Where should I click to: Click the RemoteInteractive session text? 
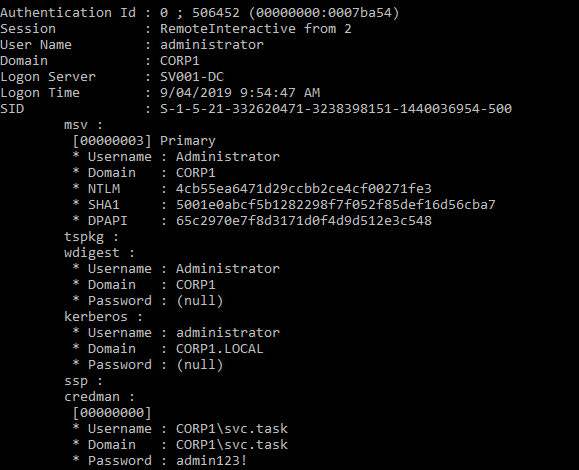(x=227, y=29)
